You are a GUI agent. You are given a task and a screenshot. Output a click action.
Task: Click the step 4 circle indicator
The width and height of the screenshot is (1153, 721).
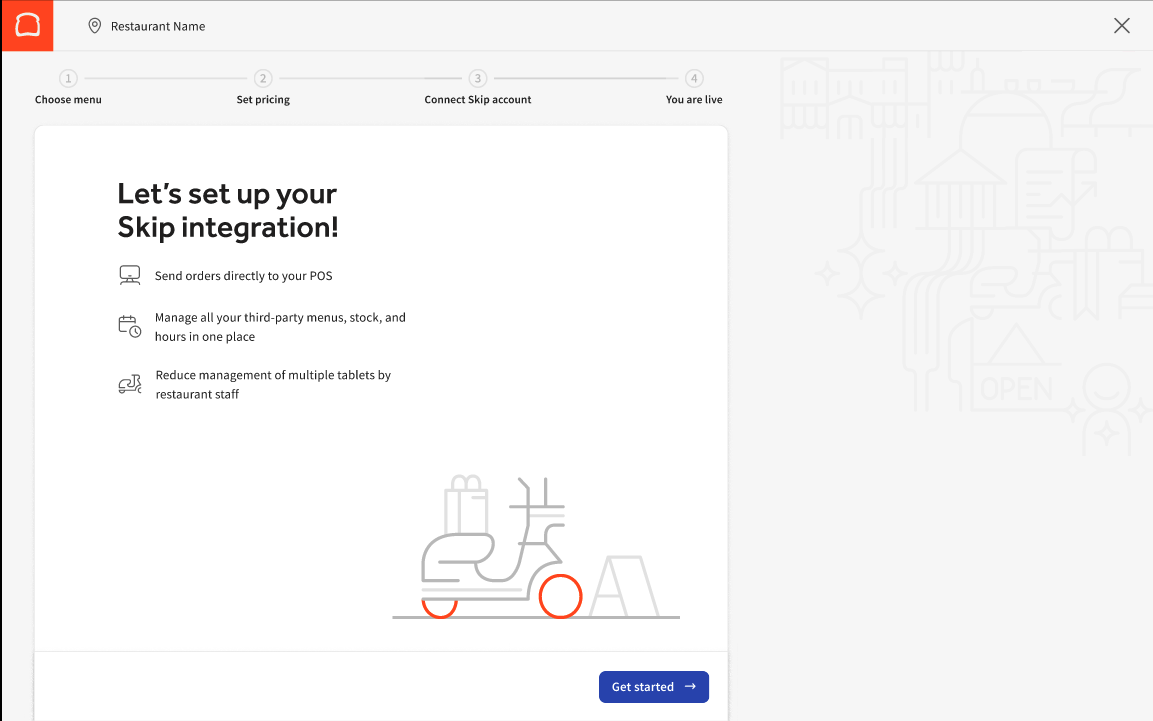tap(694, 78)
